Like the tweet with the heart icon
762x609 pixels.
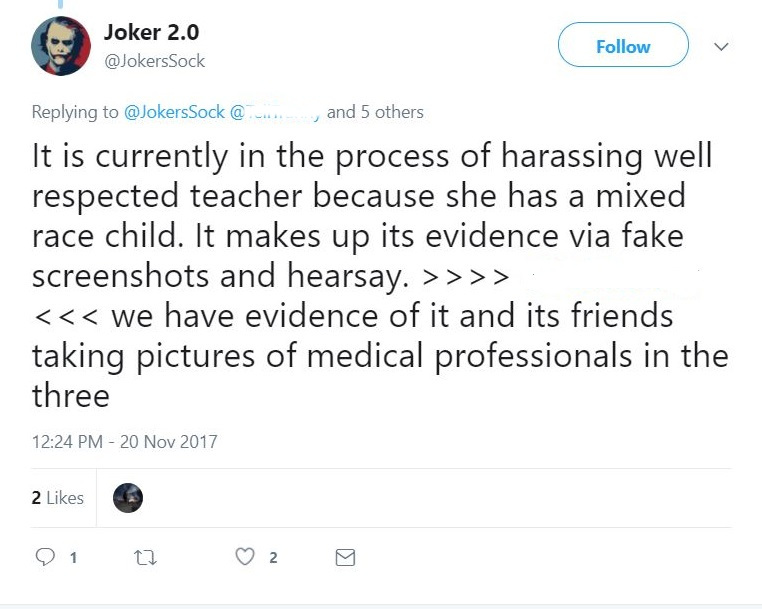(245, 558)
